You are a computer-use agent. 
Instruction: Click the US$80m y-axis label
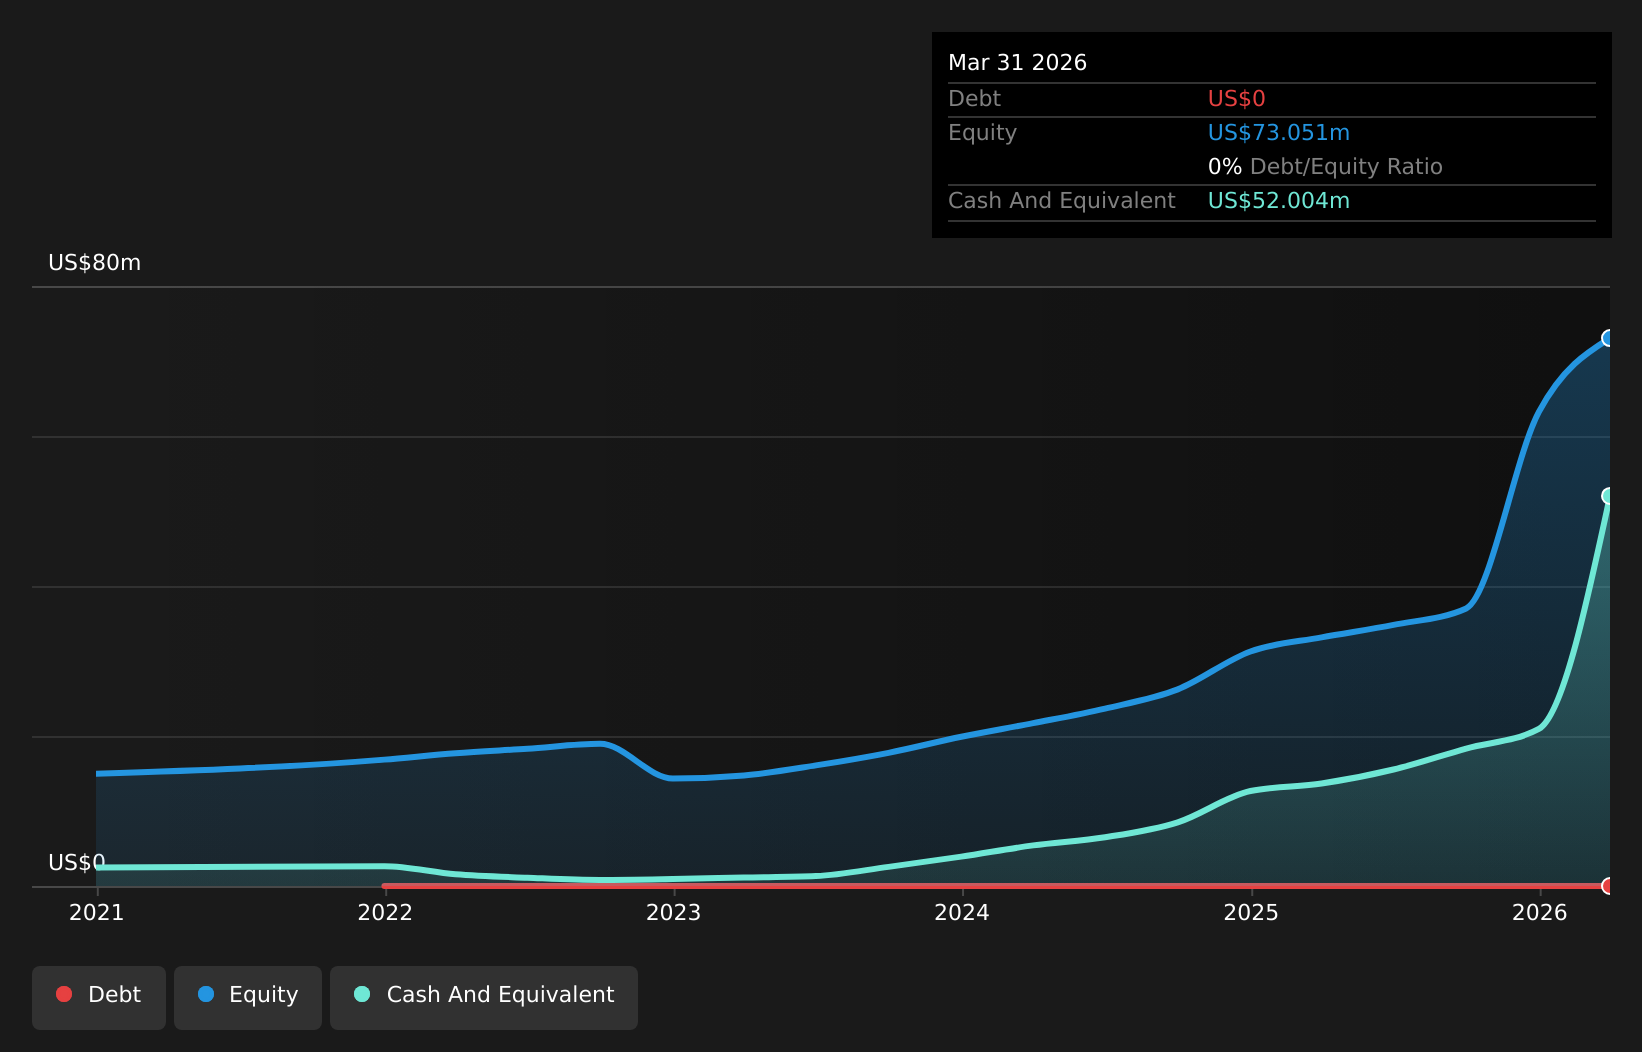(x=95, y=263)
